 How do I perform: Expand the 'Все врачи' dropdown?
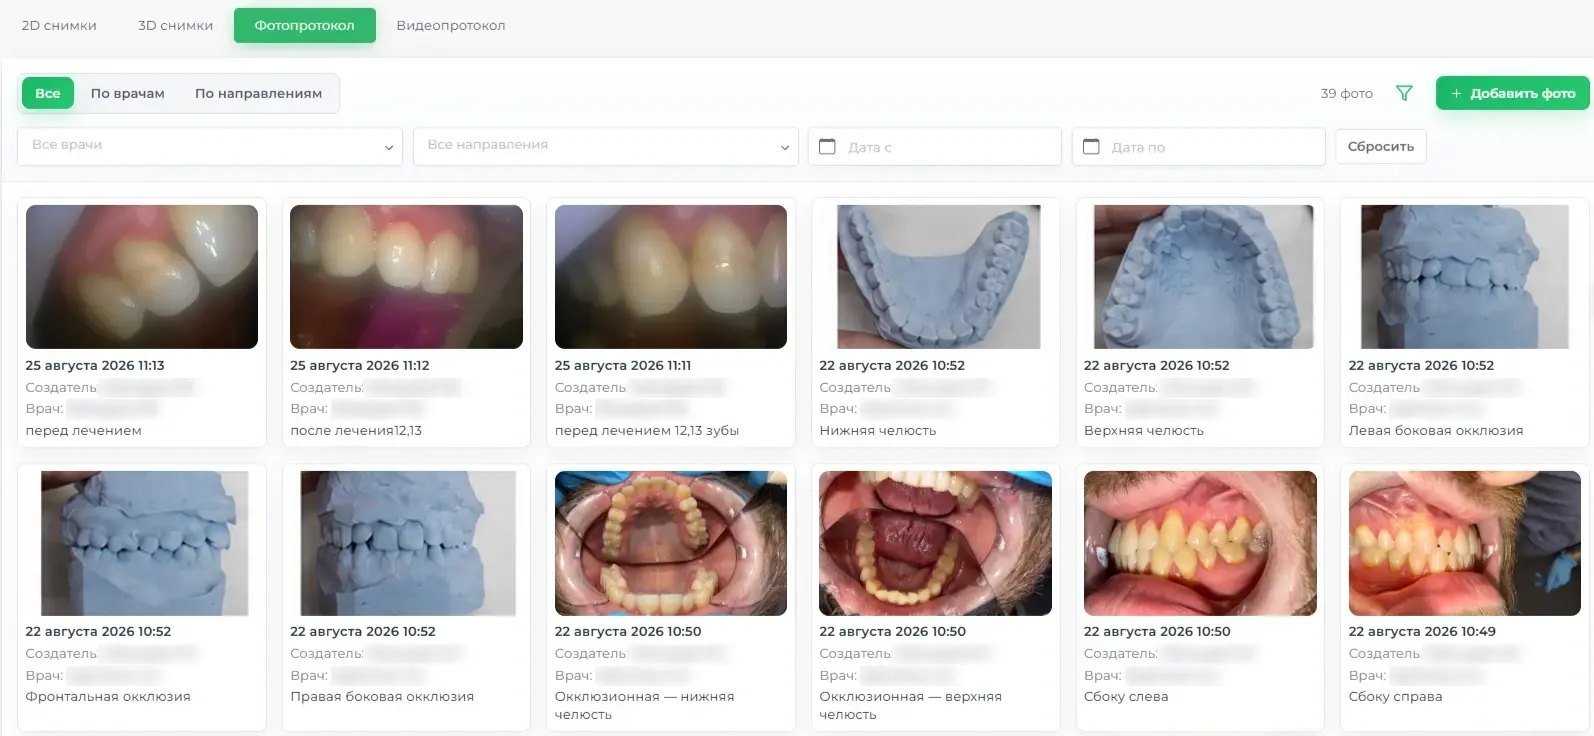(x=210, y=146)
